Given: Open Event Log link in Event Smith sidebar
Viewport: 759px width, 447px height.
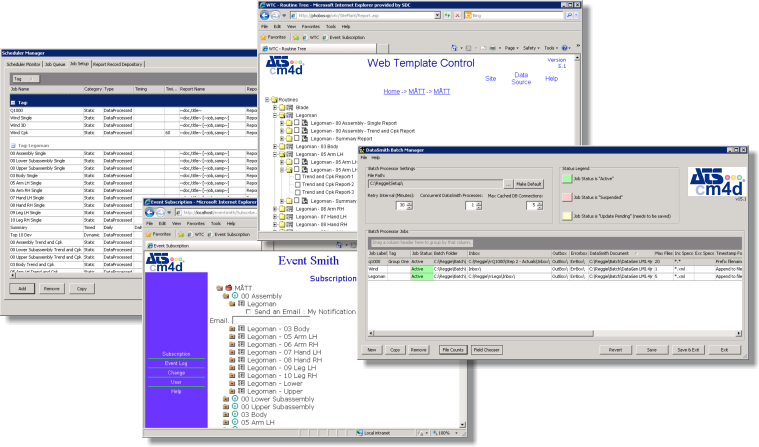Looking at the screenshot, I should coord(176,363).
